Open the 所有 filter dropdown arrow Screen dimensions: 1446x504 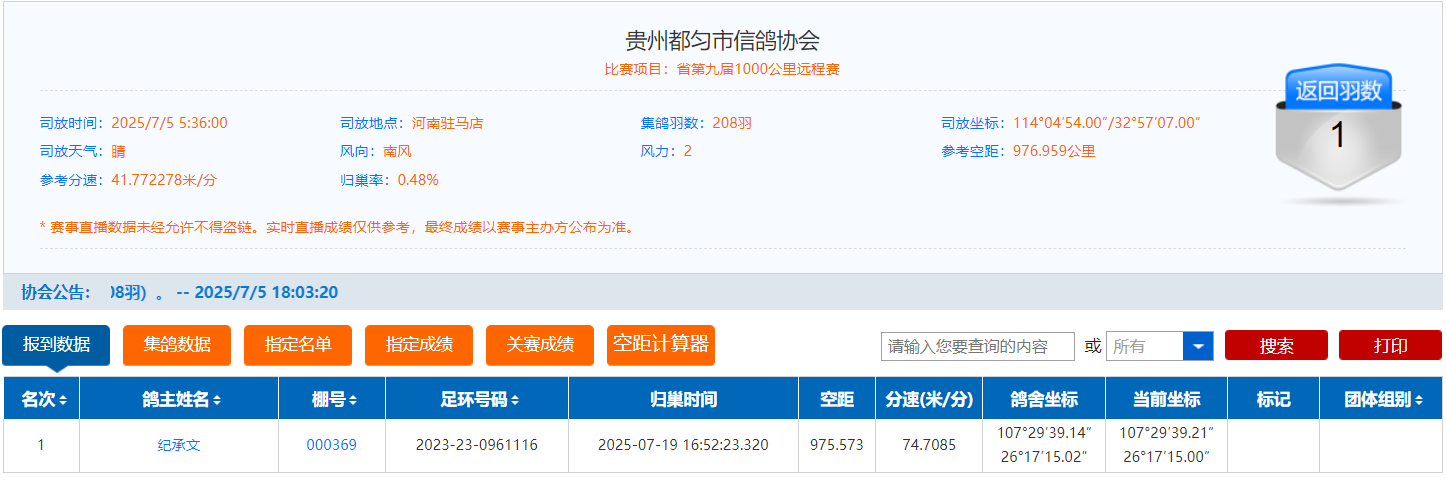(1197, 346)
